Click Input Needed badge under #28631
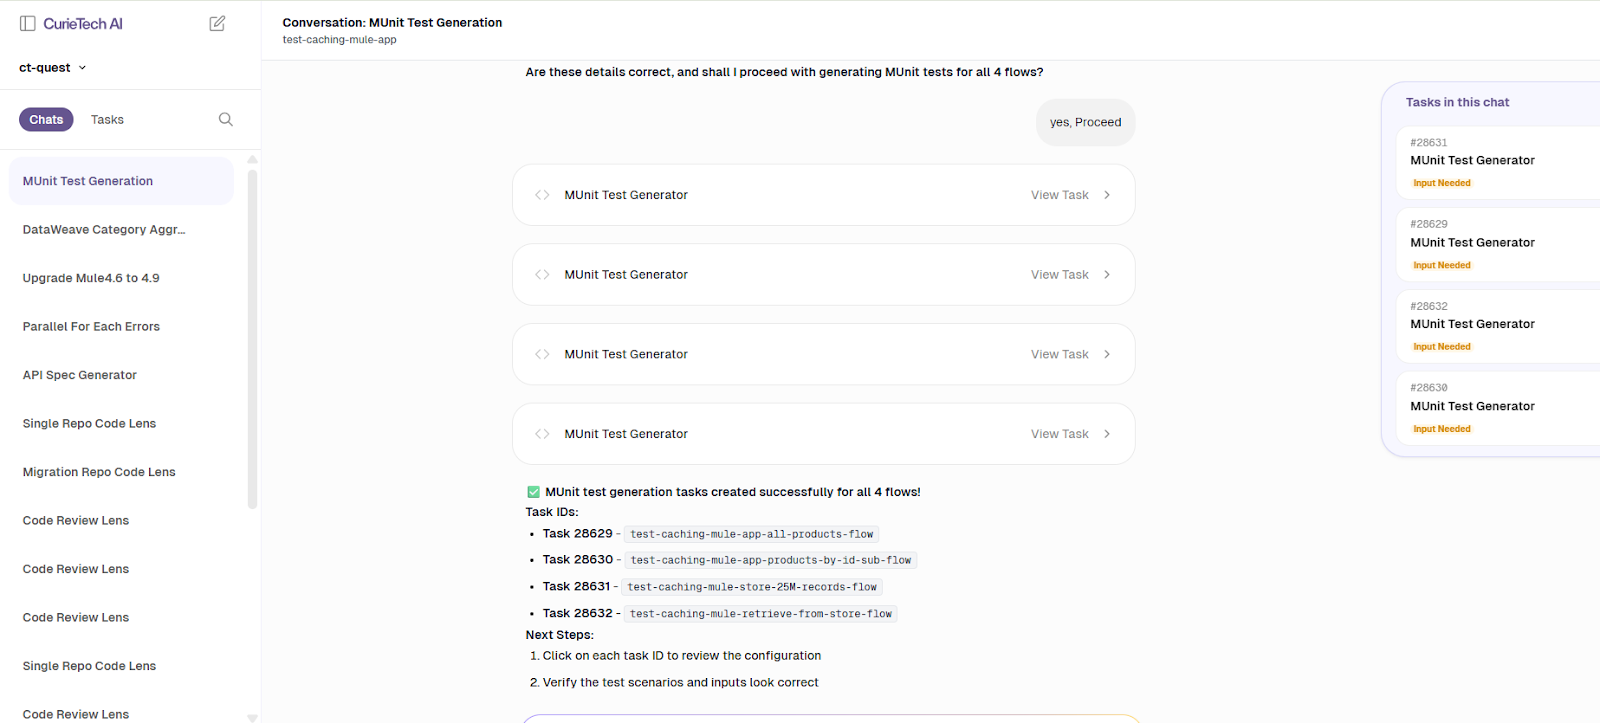The width and height of the screenshot is (1600, 723). (1441, 184)
